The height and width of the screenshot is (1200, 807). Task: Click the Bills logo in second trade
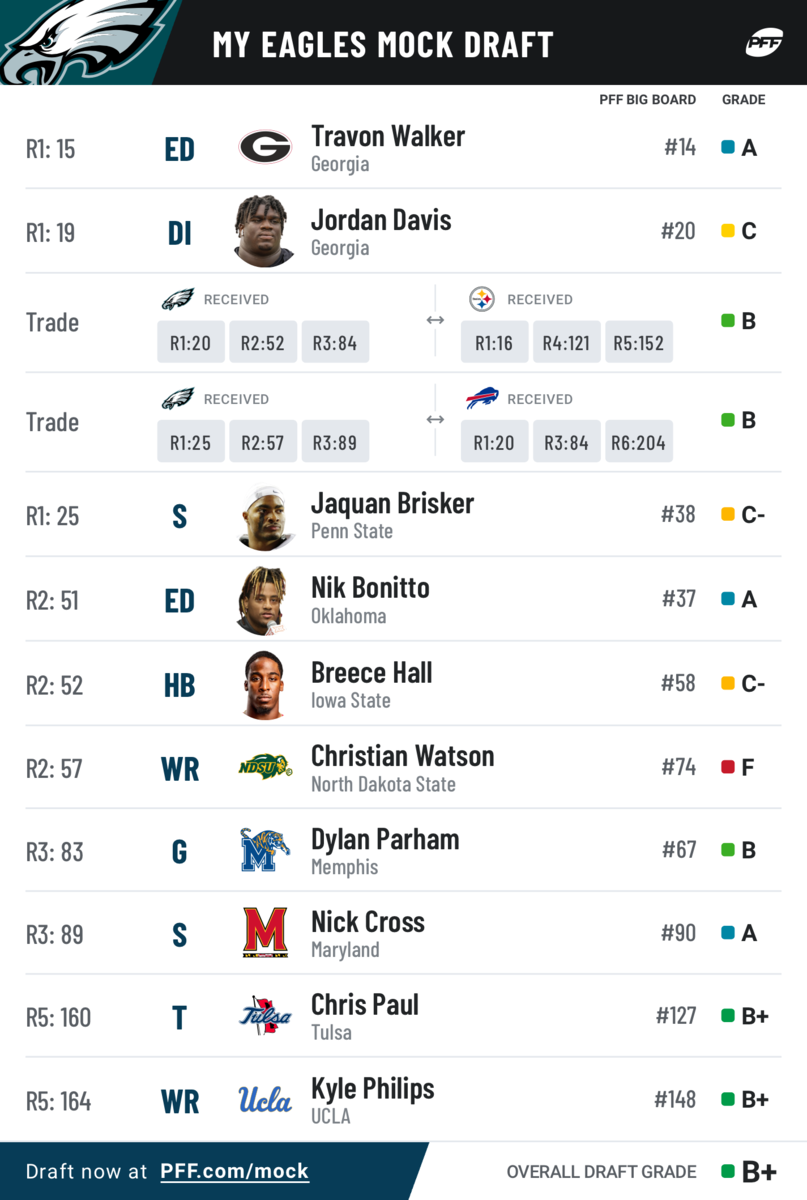(x=482, y=399)
